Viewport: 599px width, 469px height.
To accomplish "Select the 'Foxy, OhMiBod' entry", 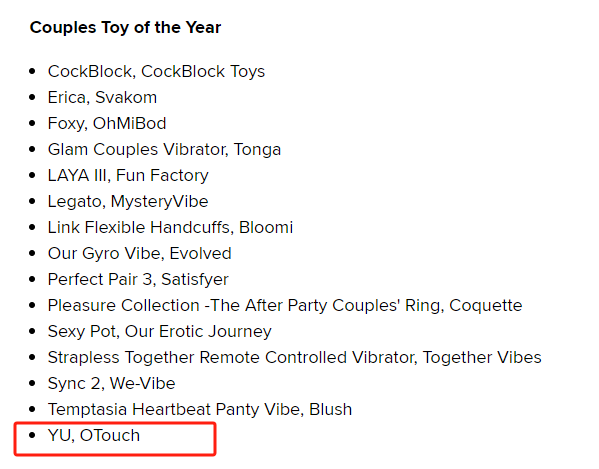I will (107, 123).
